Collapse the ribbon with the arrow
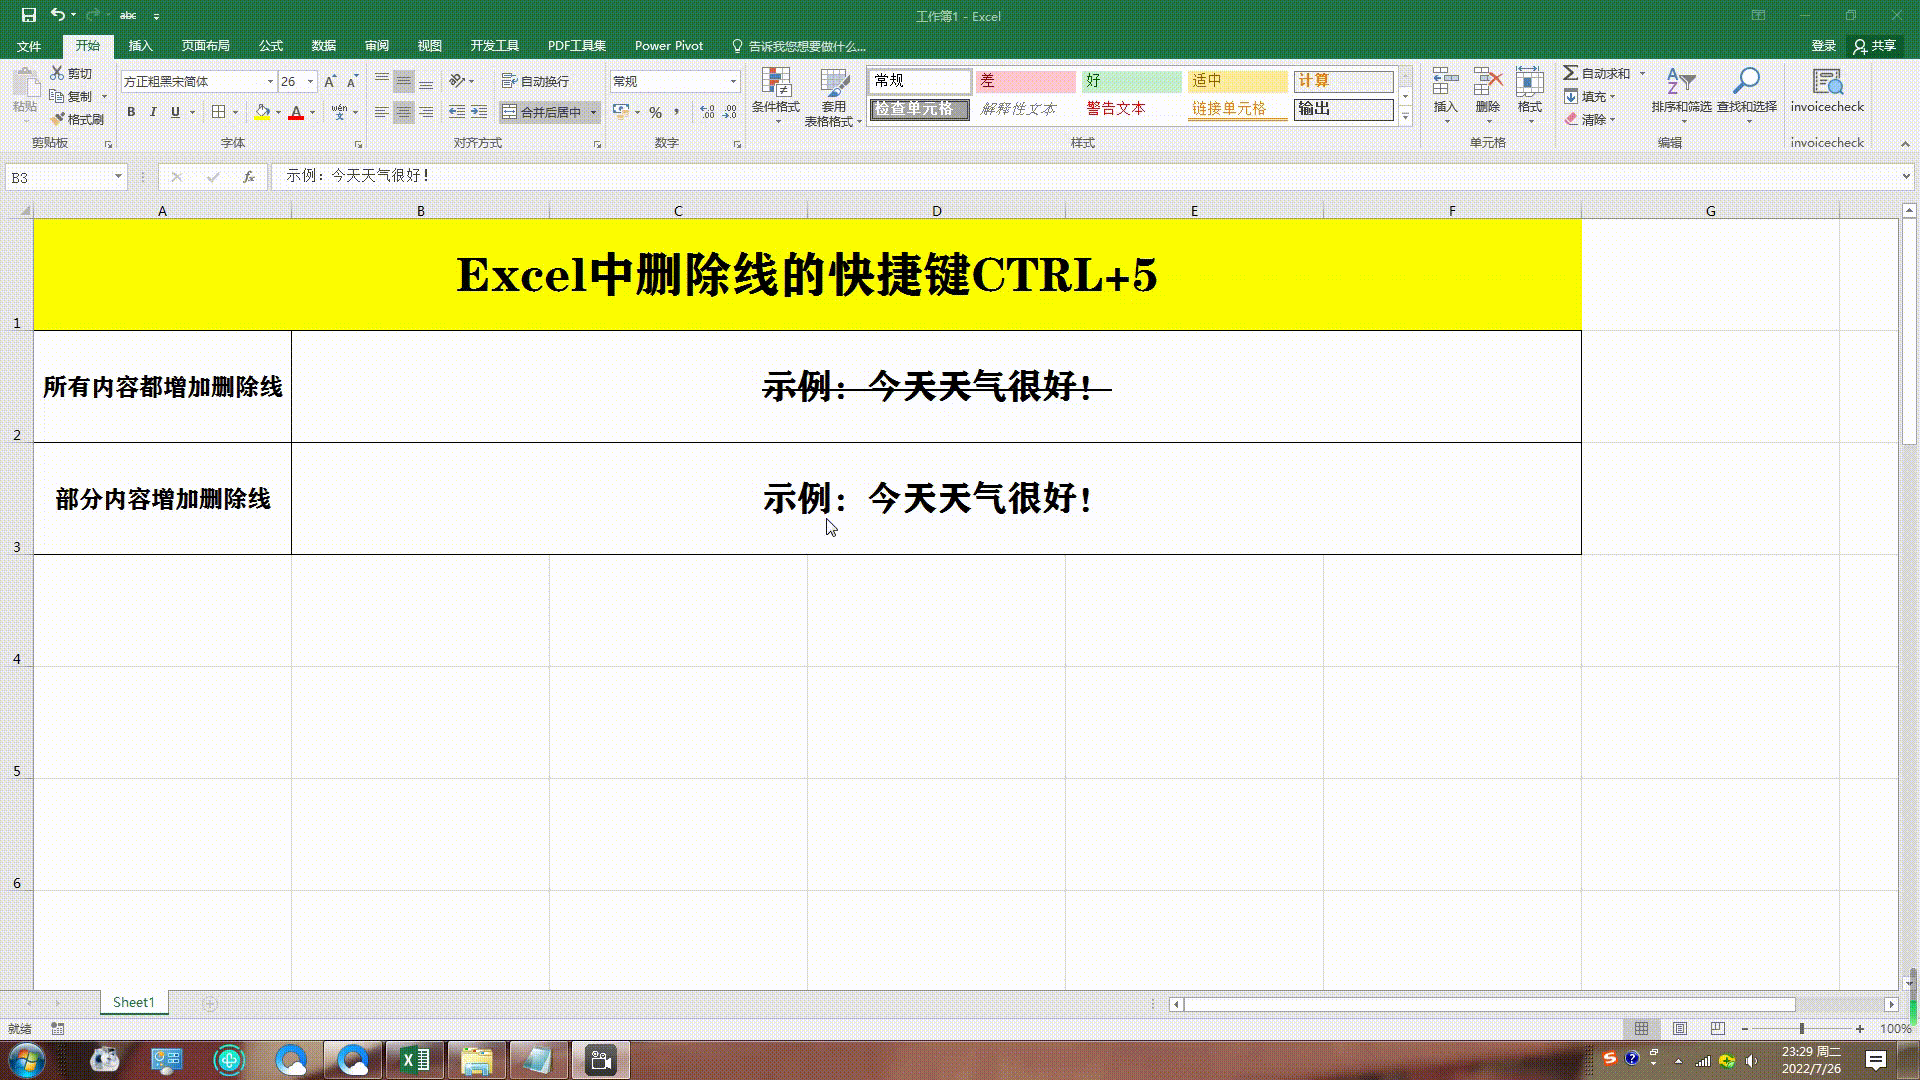Image resolution: width=1920 pixels, height=1080 pixels. tap(1905, 143)
